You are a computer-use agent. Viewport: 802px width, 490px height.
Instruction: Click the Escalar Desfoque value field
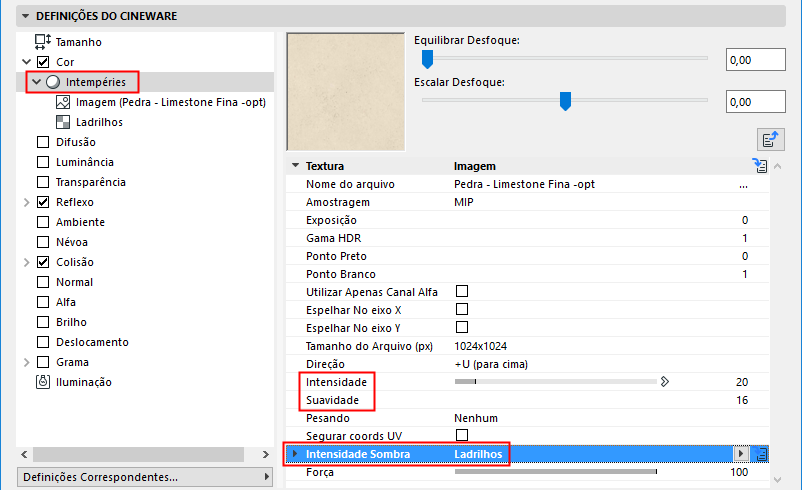coord(755,102)
